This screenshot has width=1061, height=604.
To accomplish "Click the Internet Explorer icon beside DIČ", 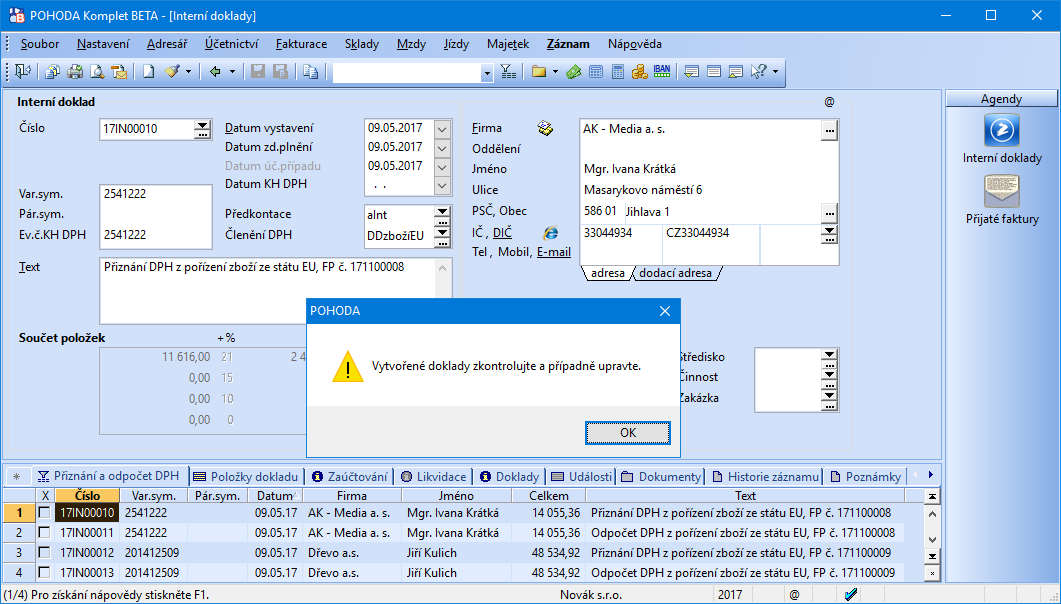I will tap(551, 233).
